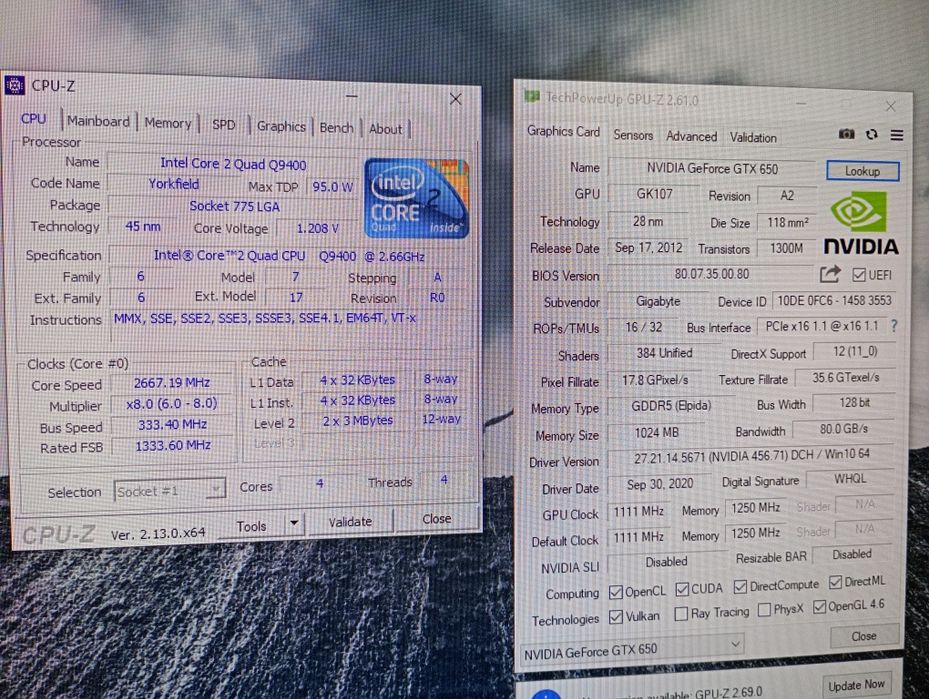The height and width of the screenshot is (699, 929).
Task: Switch to the Memory tab in CPU-Z
Action: (168, 123)
